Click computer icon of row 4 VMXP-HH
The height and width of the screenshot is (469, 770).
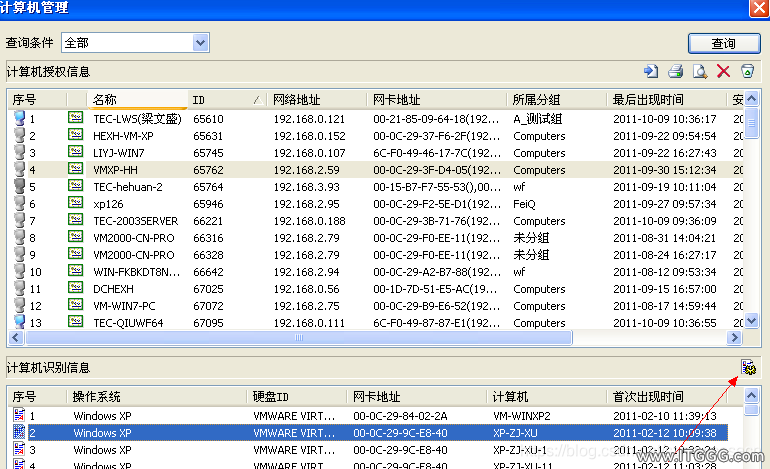(x=20, y=169)
